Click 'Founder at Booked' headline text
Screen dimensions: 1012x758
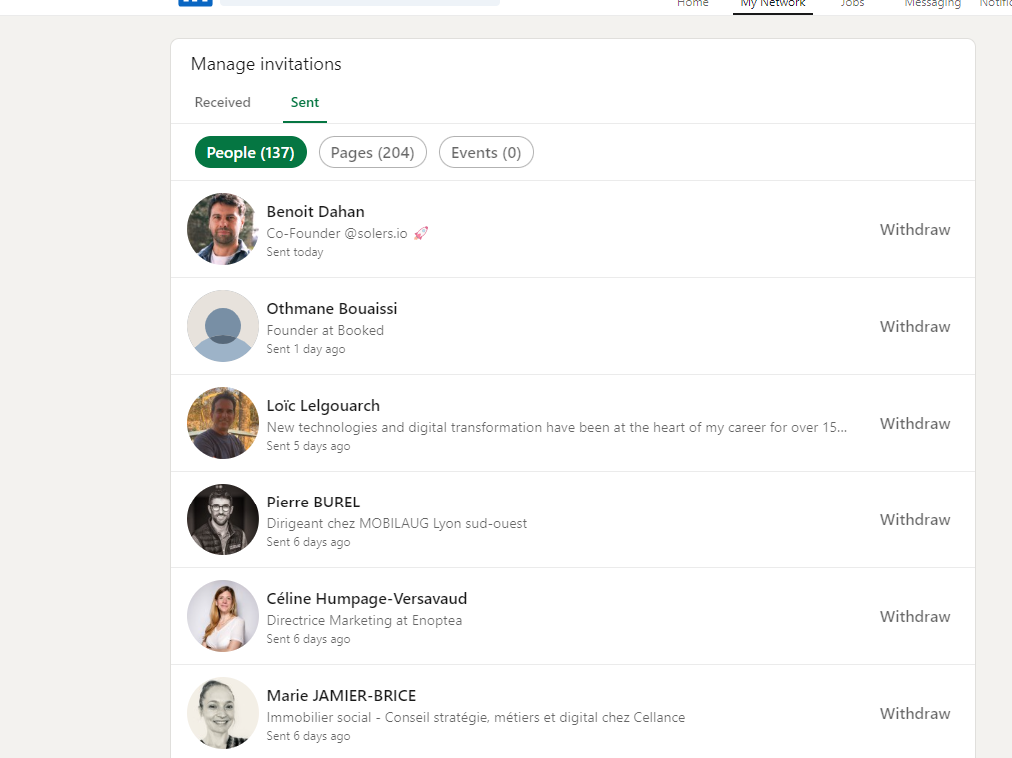pos(325,331)
